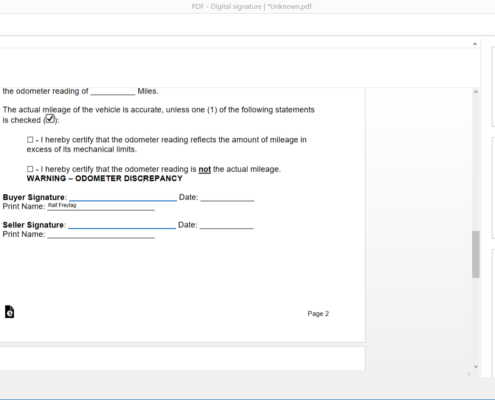This screenshot has height=400, width=495.
Task: Click the seller's Date field
Action: pyautogui.click(x=227, y=225)
